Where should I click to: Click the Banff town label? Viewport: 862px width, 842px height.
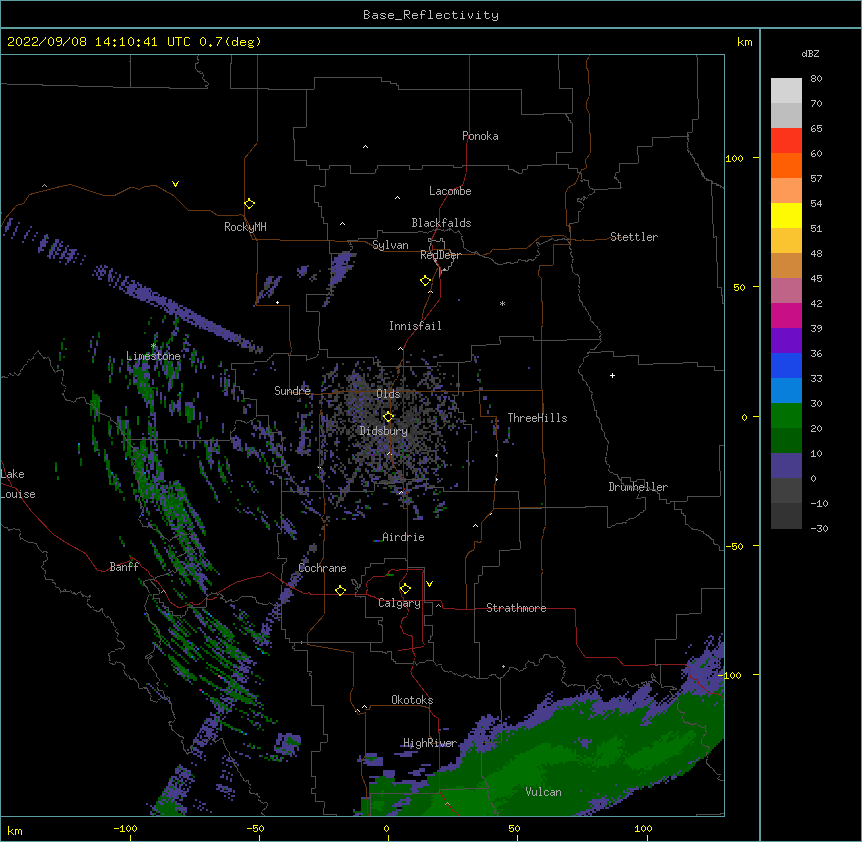tap(124, 567)
